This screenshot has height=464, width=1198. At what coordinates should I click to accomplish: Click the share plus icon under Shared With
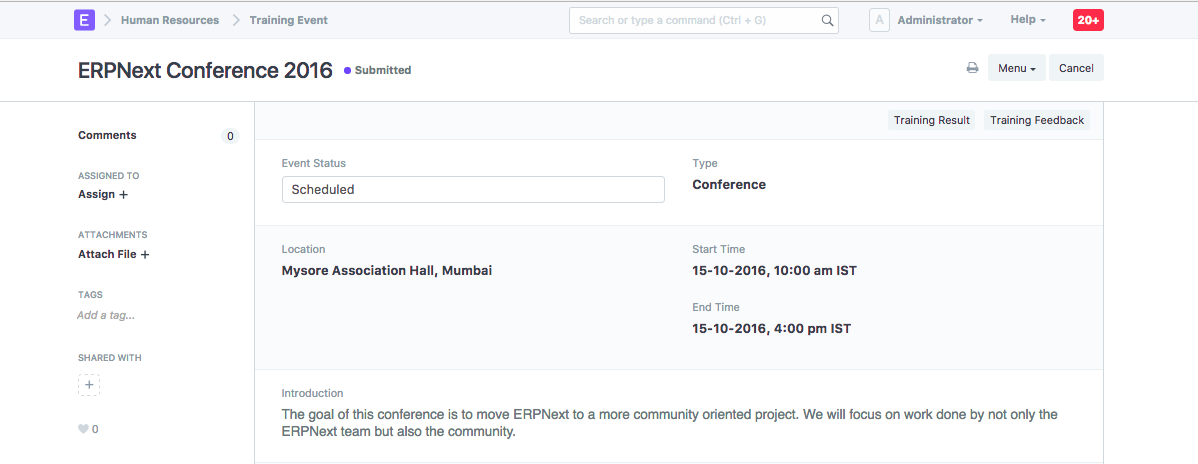[89, 384]
